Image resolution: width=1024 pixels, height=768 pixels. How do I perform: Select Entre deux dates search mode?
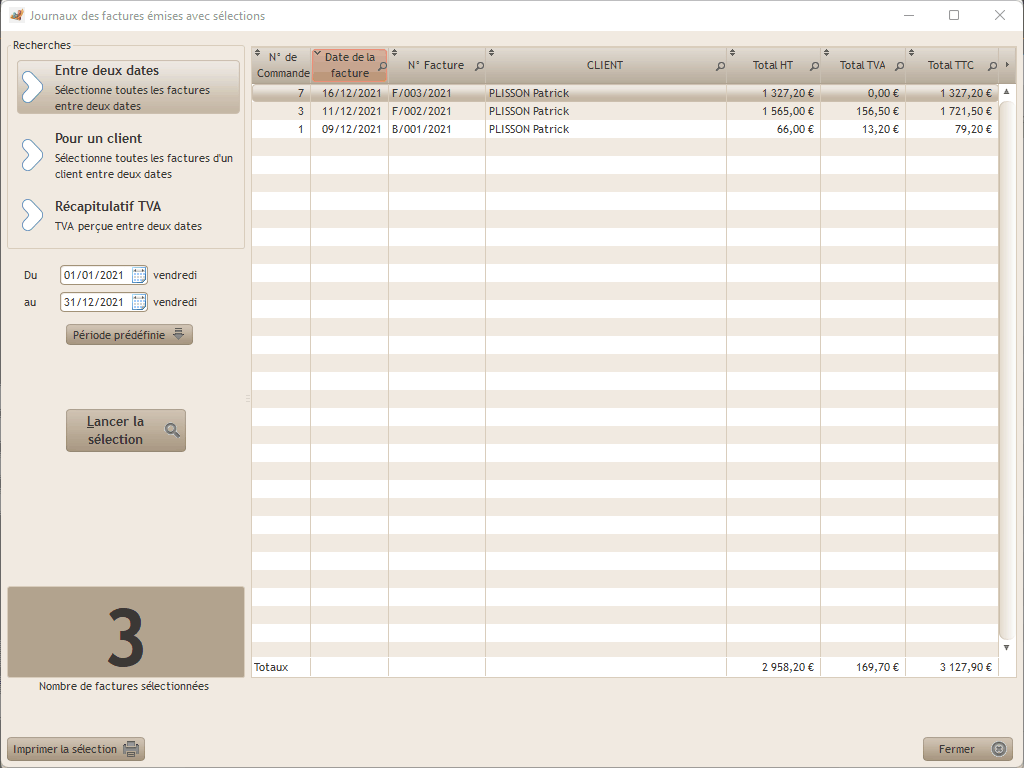click(x=129, y=88)
